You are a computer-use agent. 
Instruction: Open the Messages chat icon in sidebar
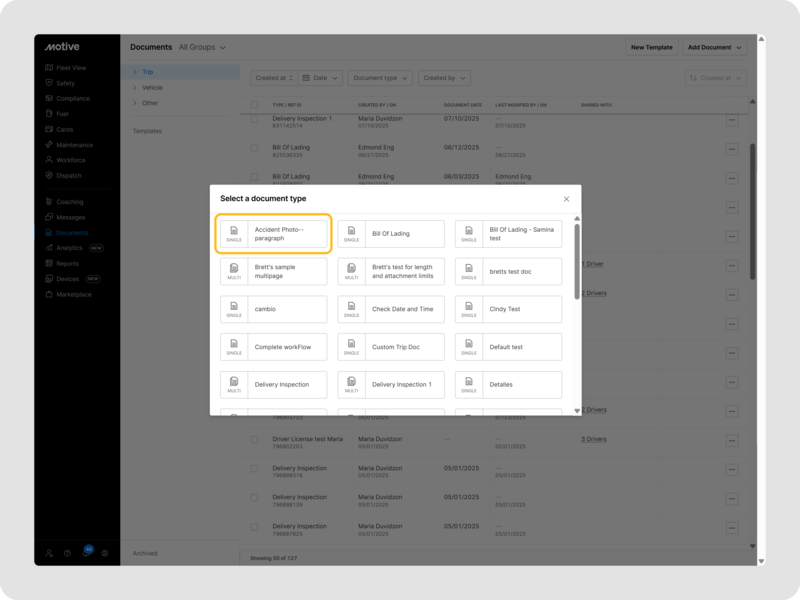(49, 217)
